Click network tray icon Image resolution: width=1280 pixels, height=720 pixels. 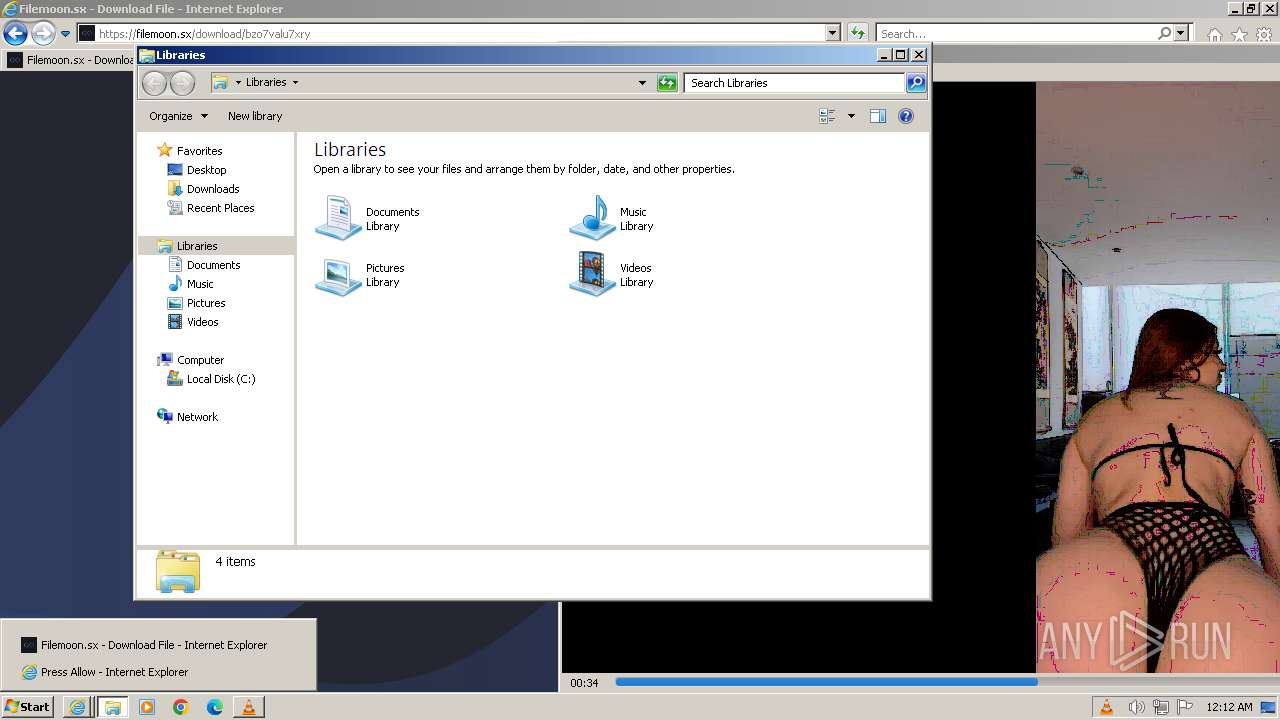point(1161,707)
